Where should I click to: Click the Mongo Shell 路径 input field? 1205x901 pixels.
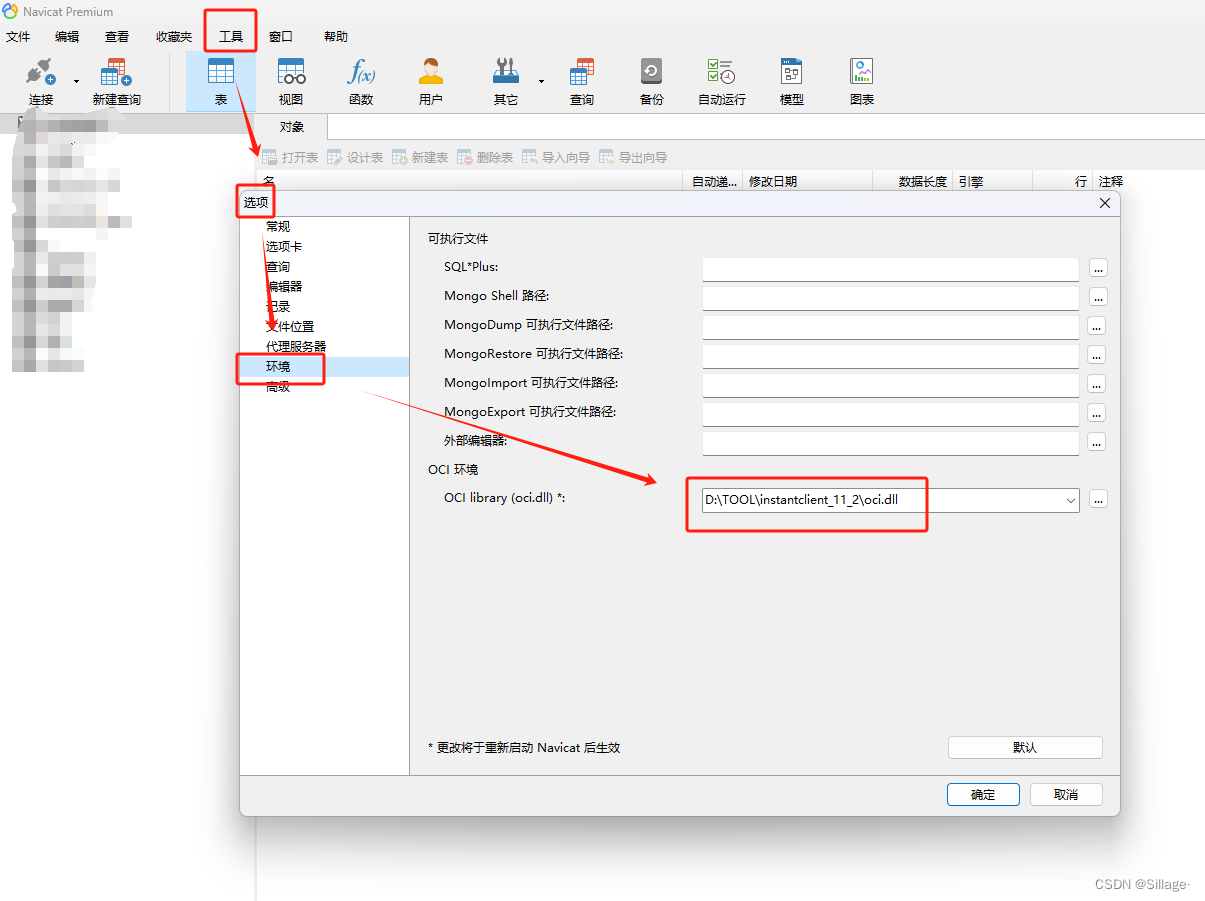891,297
